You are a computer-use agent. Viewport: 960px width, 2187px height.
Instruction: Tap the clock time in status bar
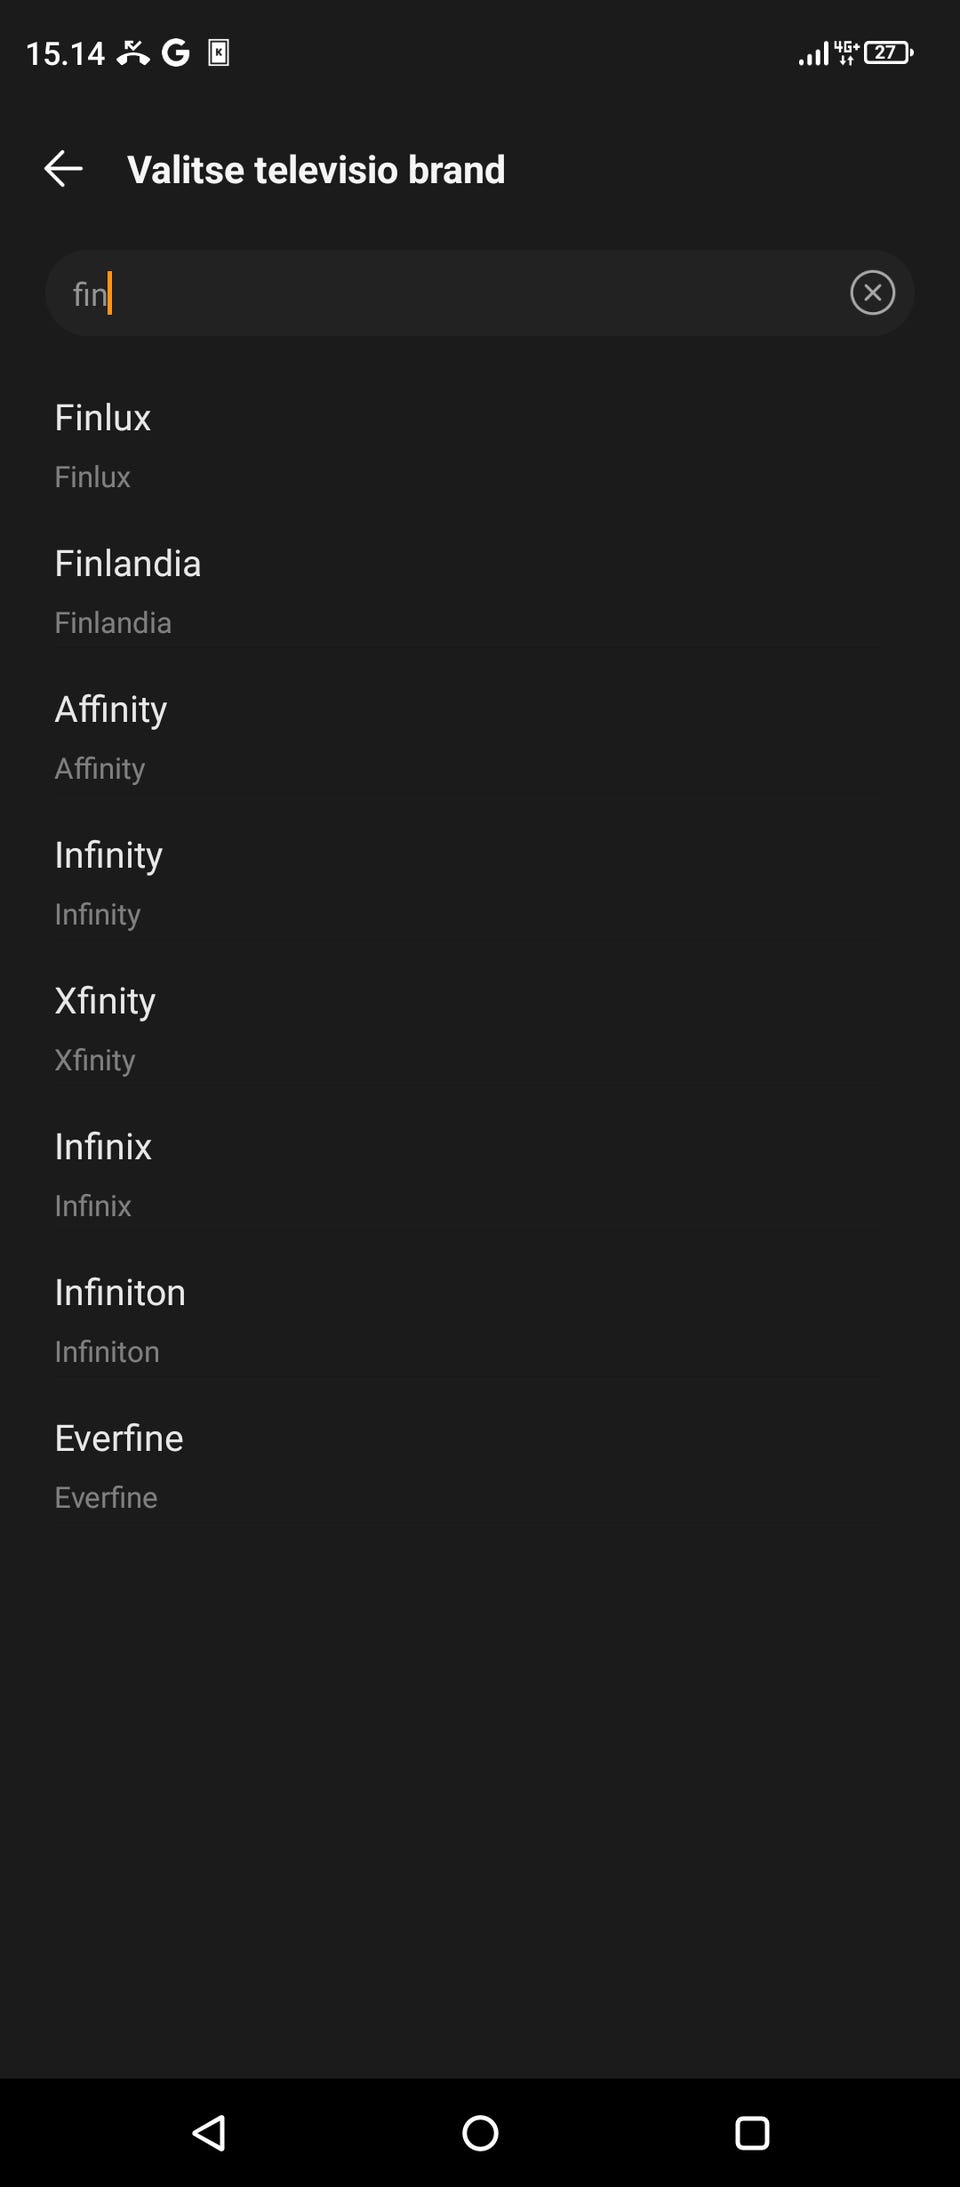[65, 53]
